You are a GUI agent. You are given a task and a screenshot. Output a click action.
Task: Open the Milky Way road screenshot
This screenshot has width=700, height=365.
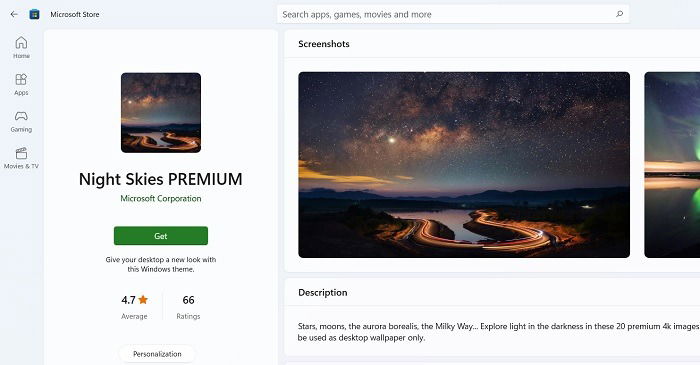click(464, 165)
